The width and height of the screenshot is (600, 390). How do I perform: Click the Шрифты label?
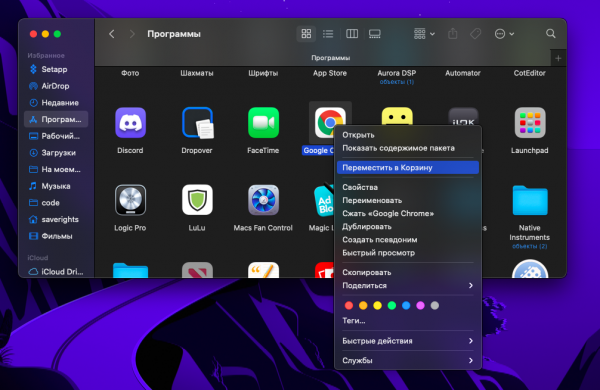coord(263,73)
